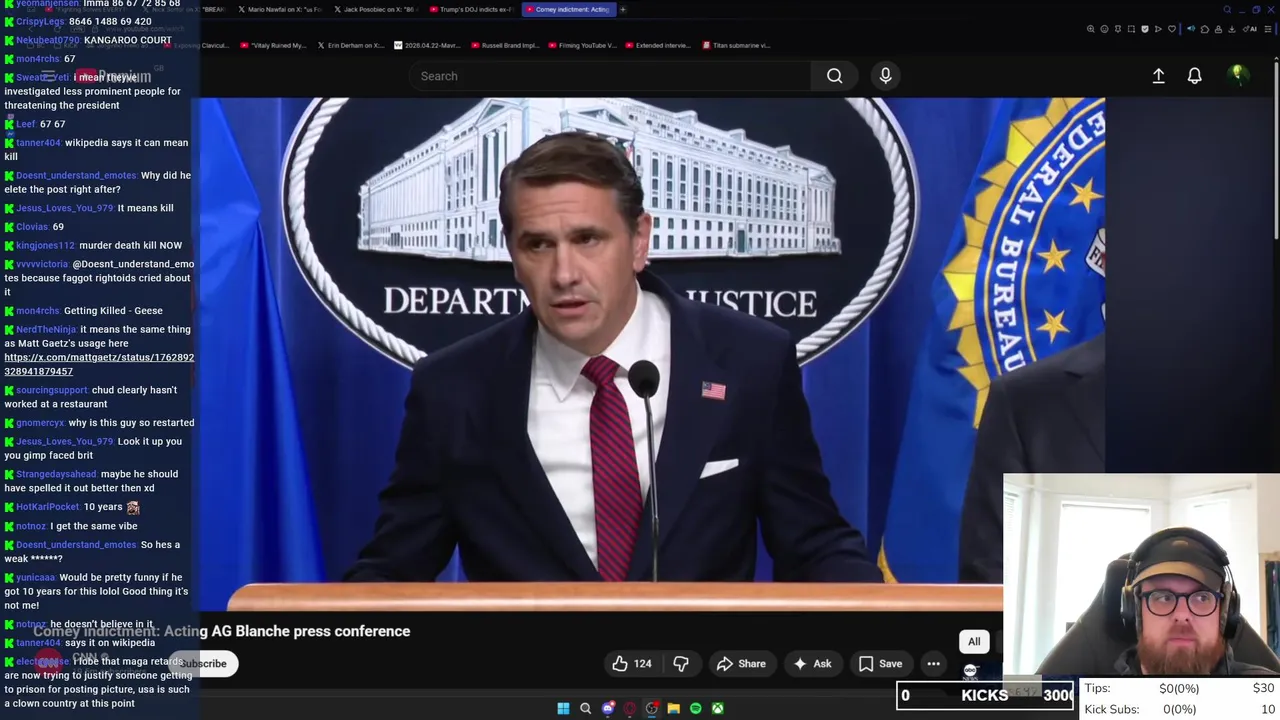Select the Comey indictment: Acting tab

coord(569,9)
